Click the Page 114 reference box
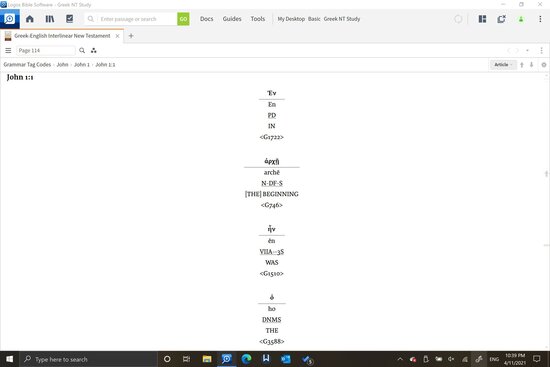The height and width of the screenshot is (367, 550). (x=46, y=51)
